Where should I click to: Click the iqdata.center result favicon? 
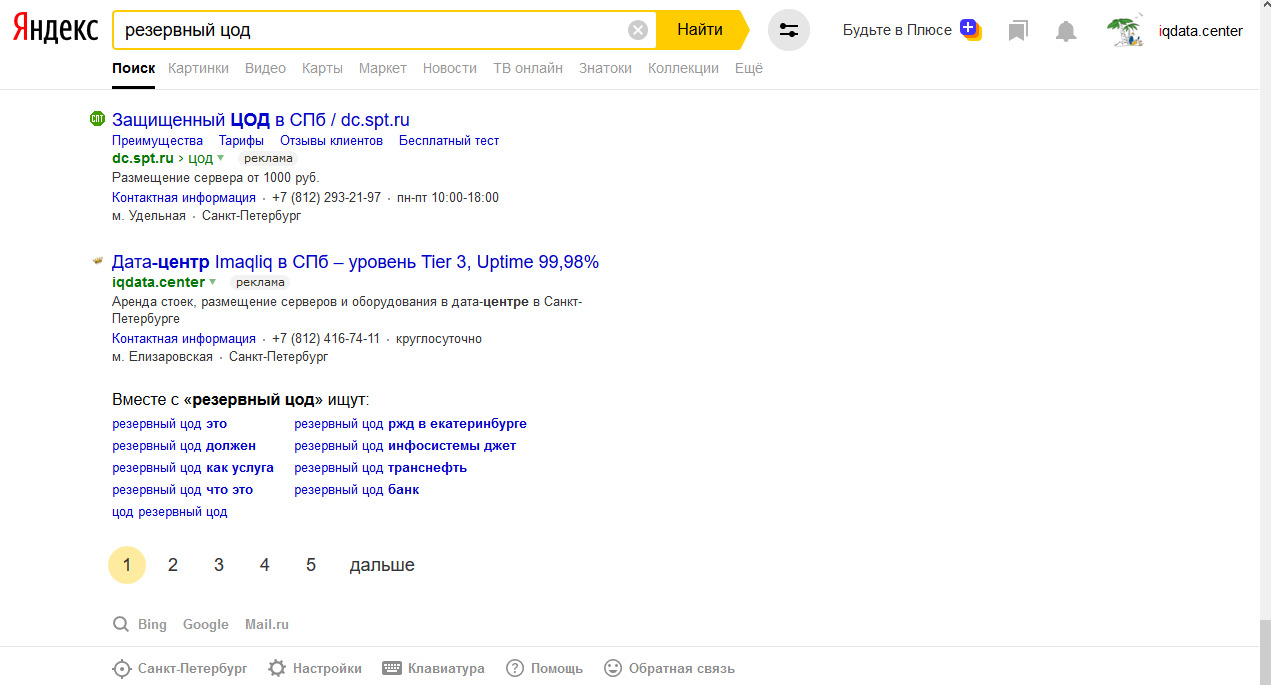click(x=97, y=261)
